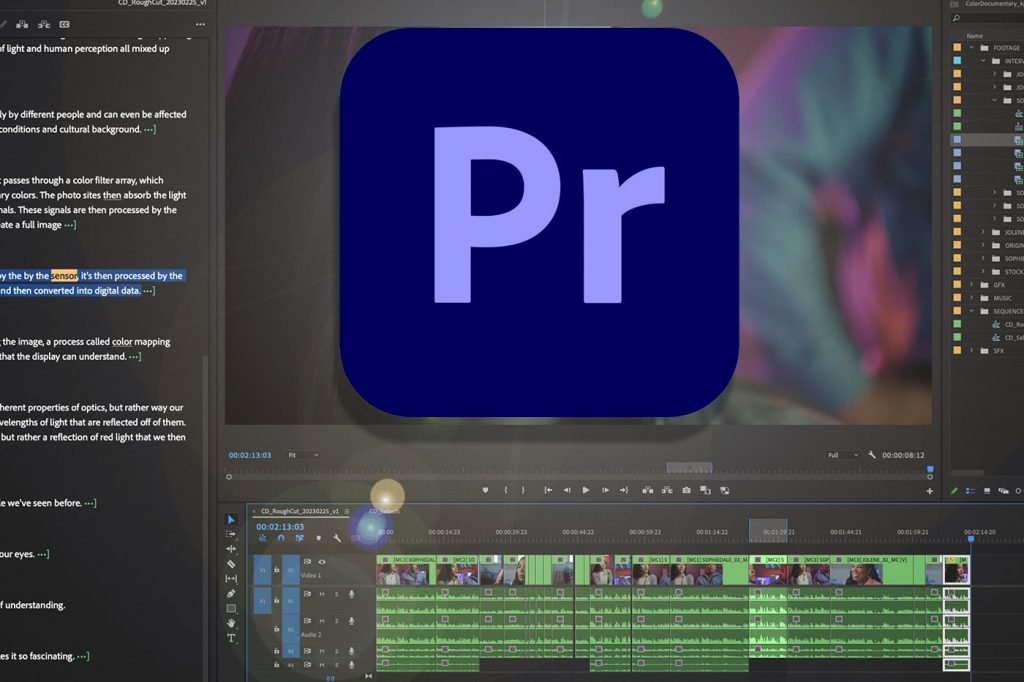The image size is (1024, 682).
Task: Open the wrench settings in Program Monitor
Action: (x=872, y=455)
